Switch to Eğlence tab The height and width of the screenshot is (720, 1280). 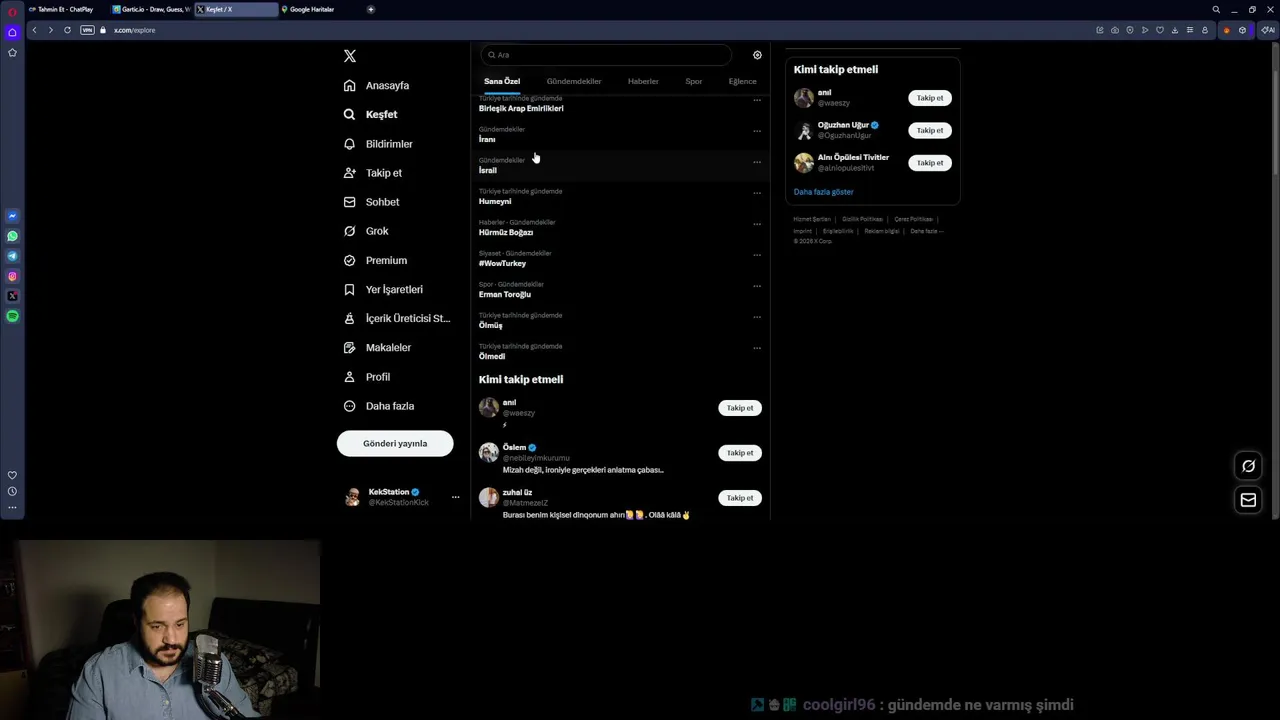pos(742,81)
